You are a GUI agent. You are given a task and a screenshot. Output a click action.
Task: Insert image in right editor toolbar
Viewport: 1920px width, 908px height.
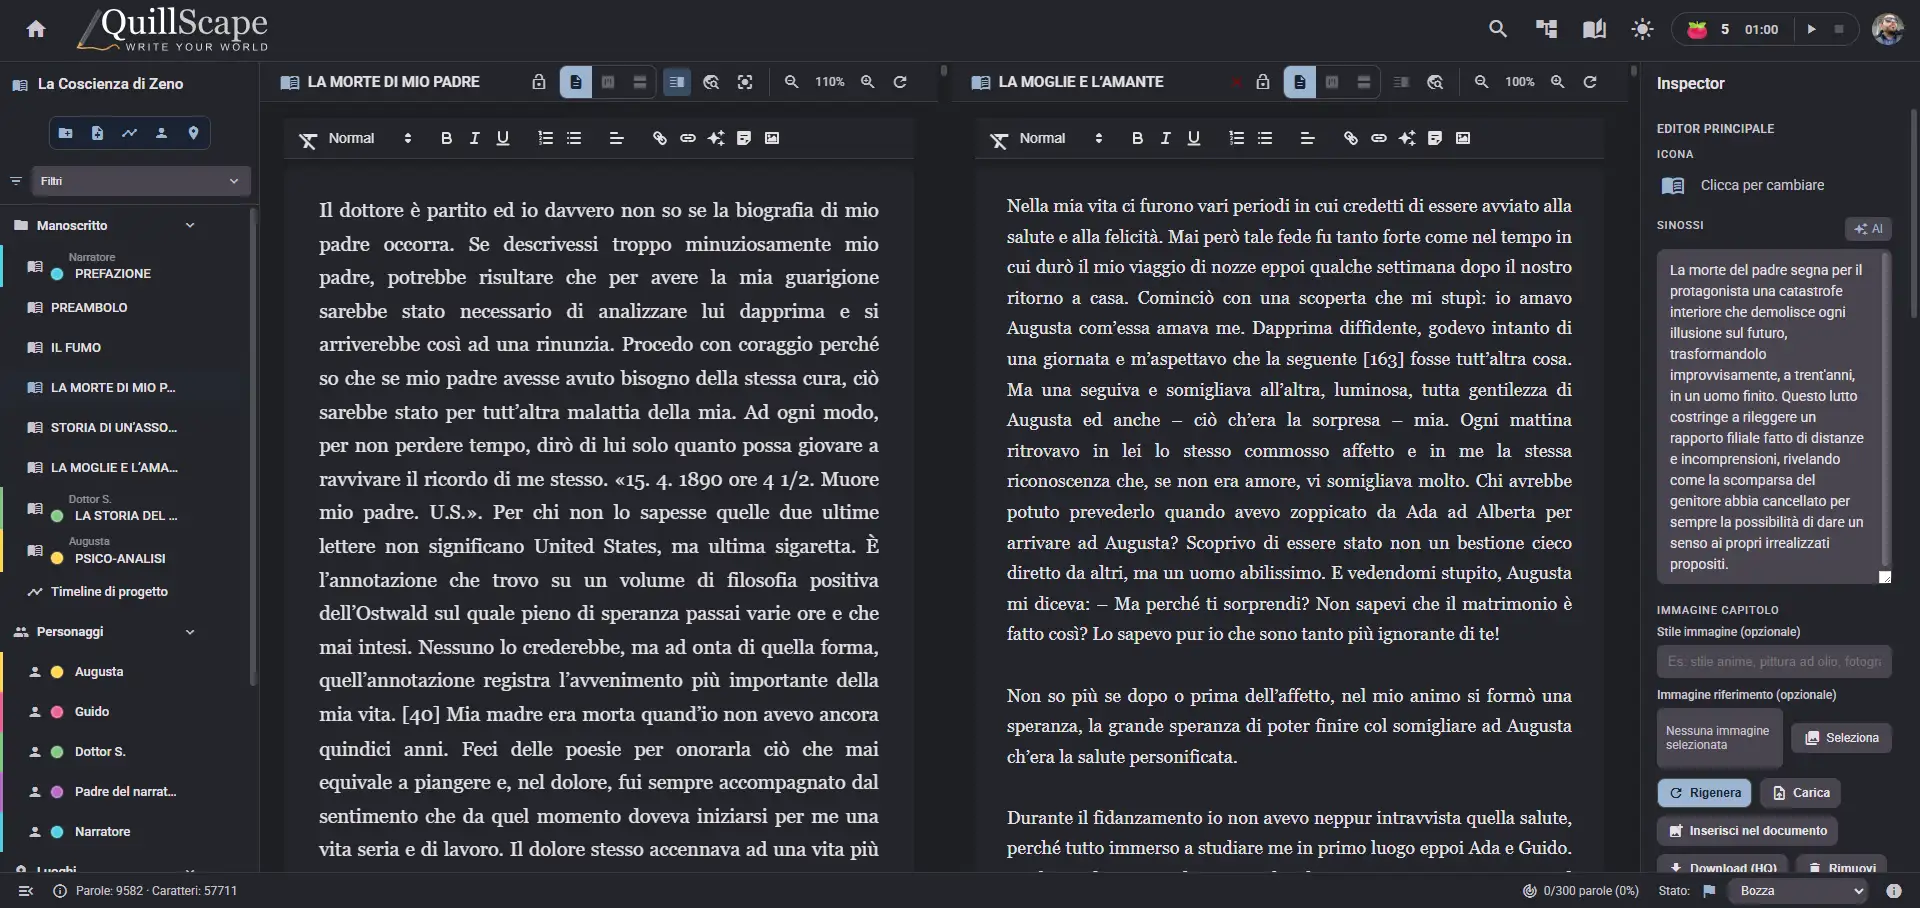tap(1463, 138)
